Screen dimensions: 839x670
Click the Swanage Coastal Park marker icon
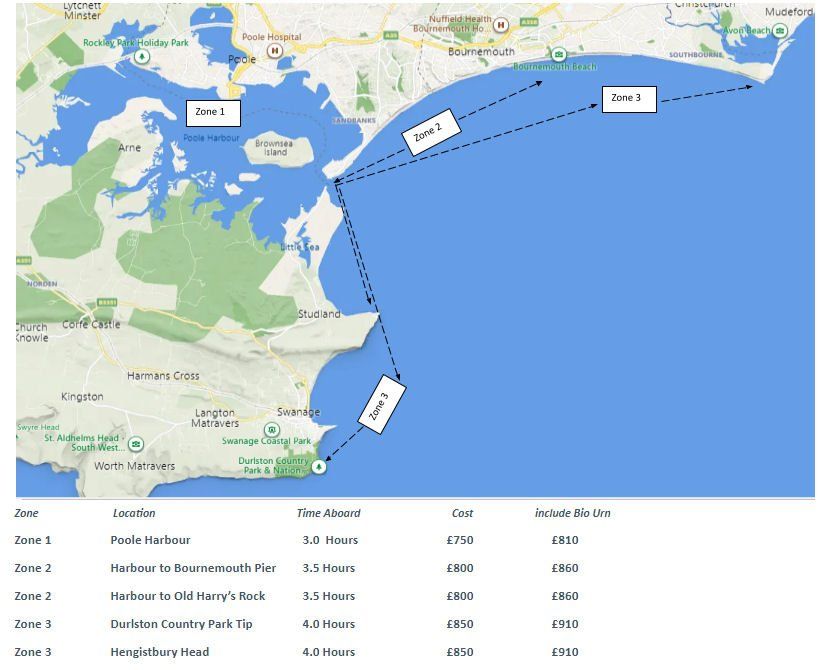(272, 429)
